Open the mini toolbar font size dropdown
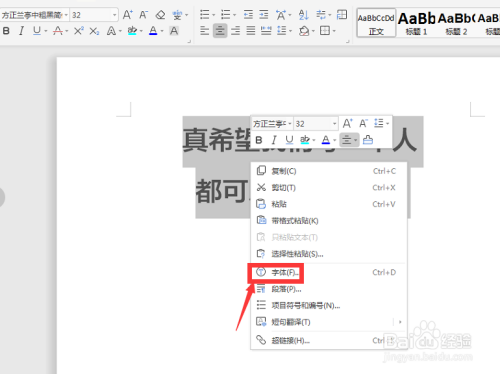 334,124
